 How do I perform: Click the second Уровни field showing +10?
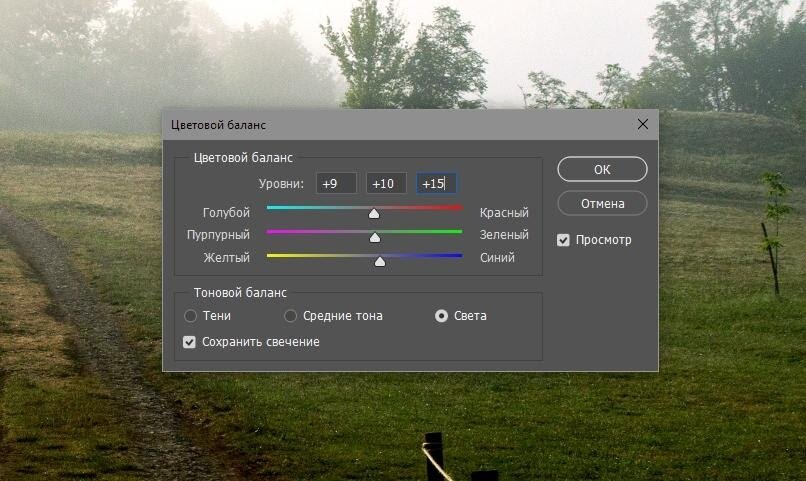click(386, 183)
